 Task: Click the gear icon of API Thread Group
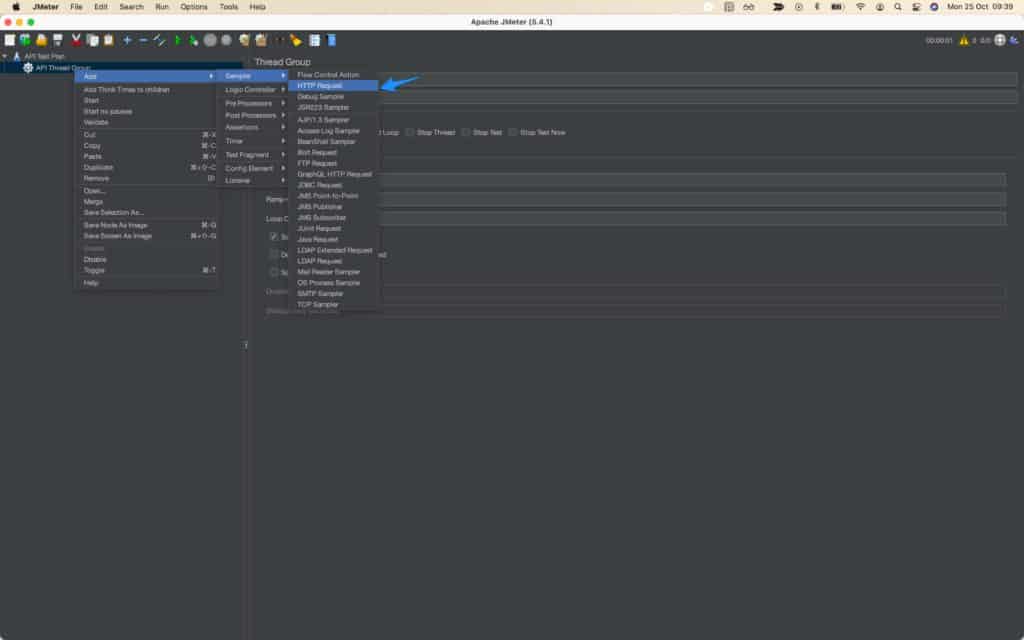[28, 67]
